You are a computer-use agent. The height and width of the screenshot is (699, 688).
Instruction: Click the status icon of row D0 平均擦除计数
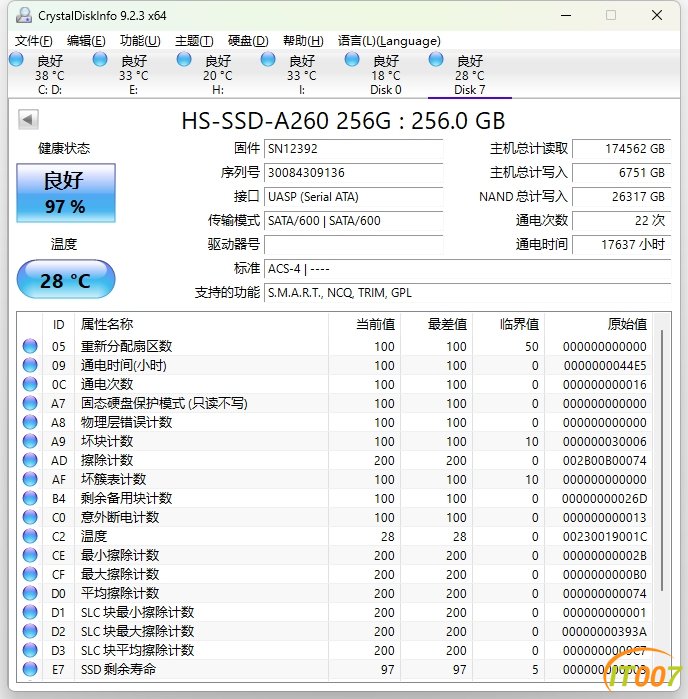30,593
